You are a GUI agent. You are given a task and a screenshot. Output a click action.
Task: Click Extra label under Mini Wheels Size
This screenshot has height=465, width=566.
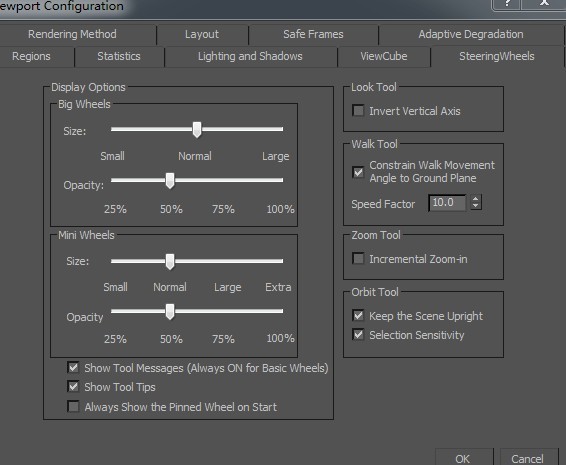tap(278, 287)
